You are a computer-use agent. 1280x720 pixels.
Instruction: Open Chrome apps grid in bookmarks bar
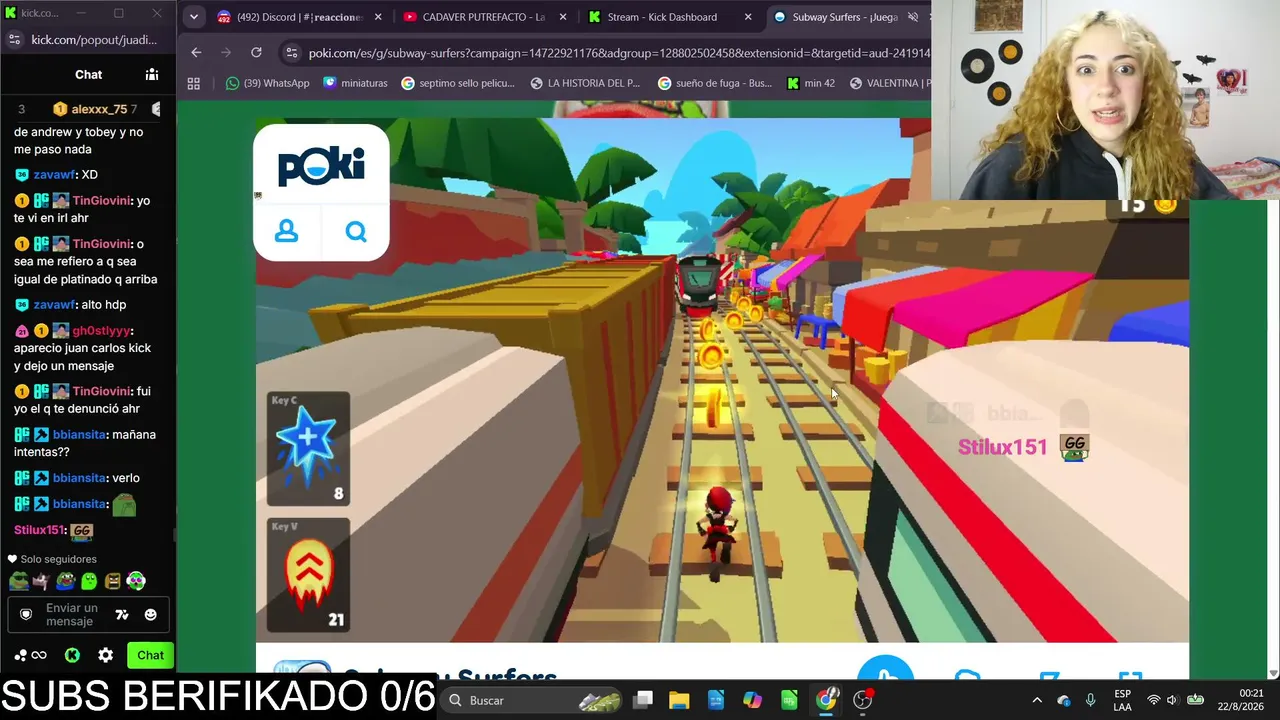(x=194, y=83)
